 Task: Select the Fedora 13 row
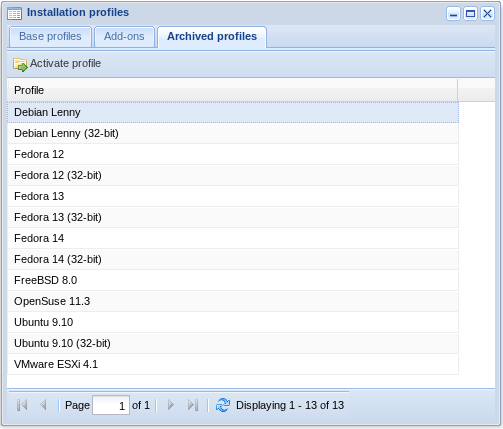pos(233,196)
